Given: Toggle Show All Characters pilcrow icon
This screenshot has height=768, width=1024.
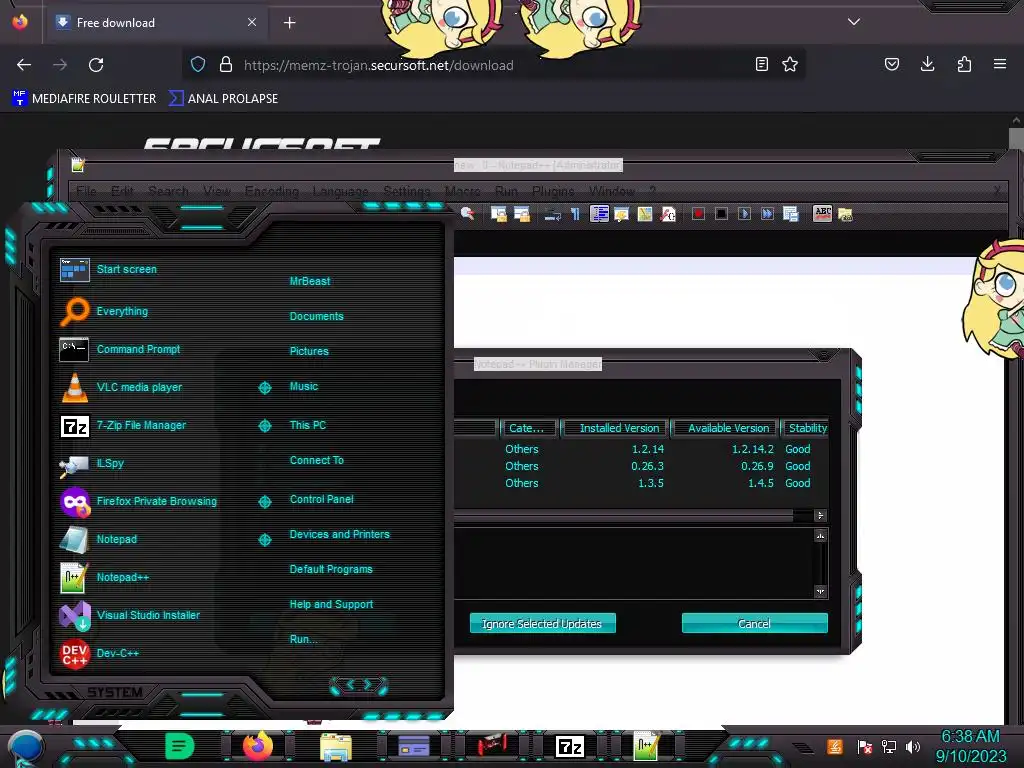Looking at the screenshot, I should [x=575, y=214].
